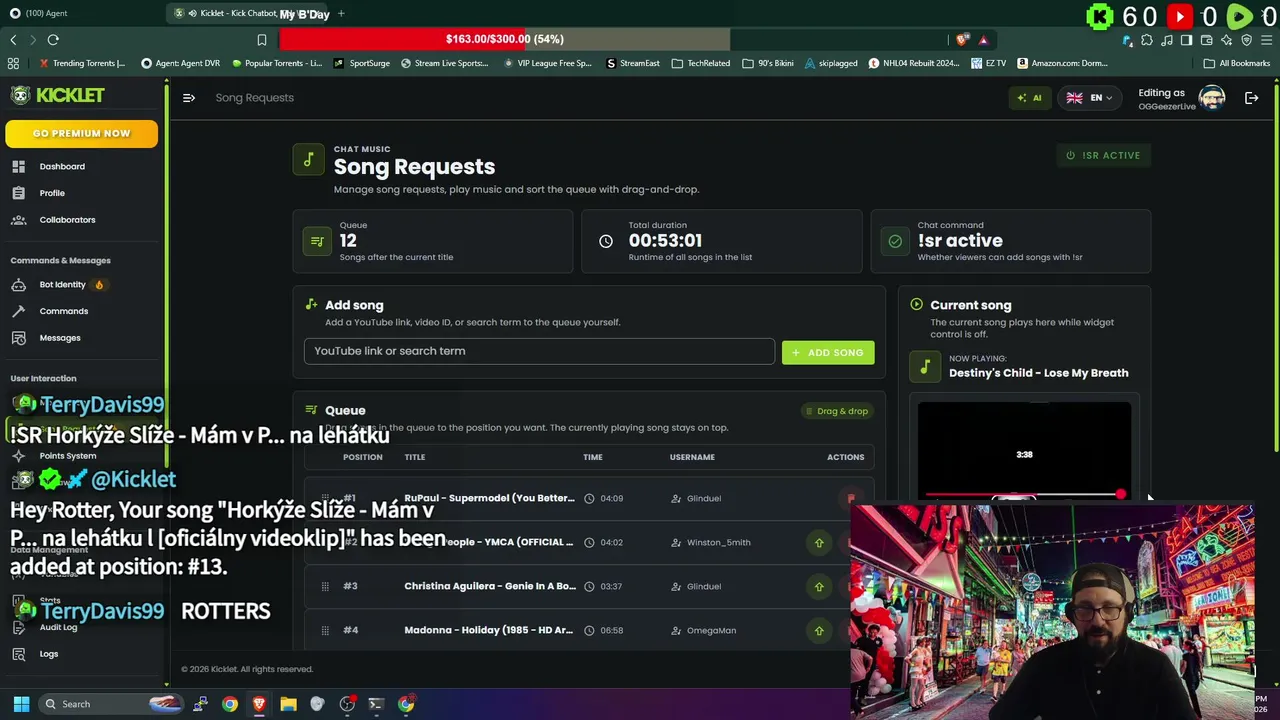Grab the drag handle for song #4
Image resolution: width=1280 pixels, height=720 pixels.
pos(325,630)
